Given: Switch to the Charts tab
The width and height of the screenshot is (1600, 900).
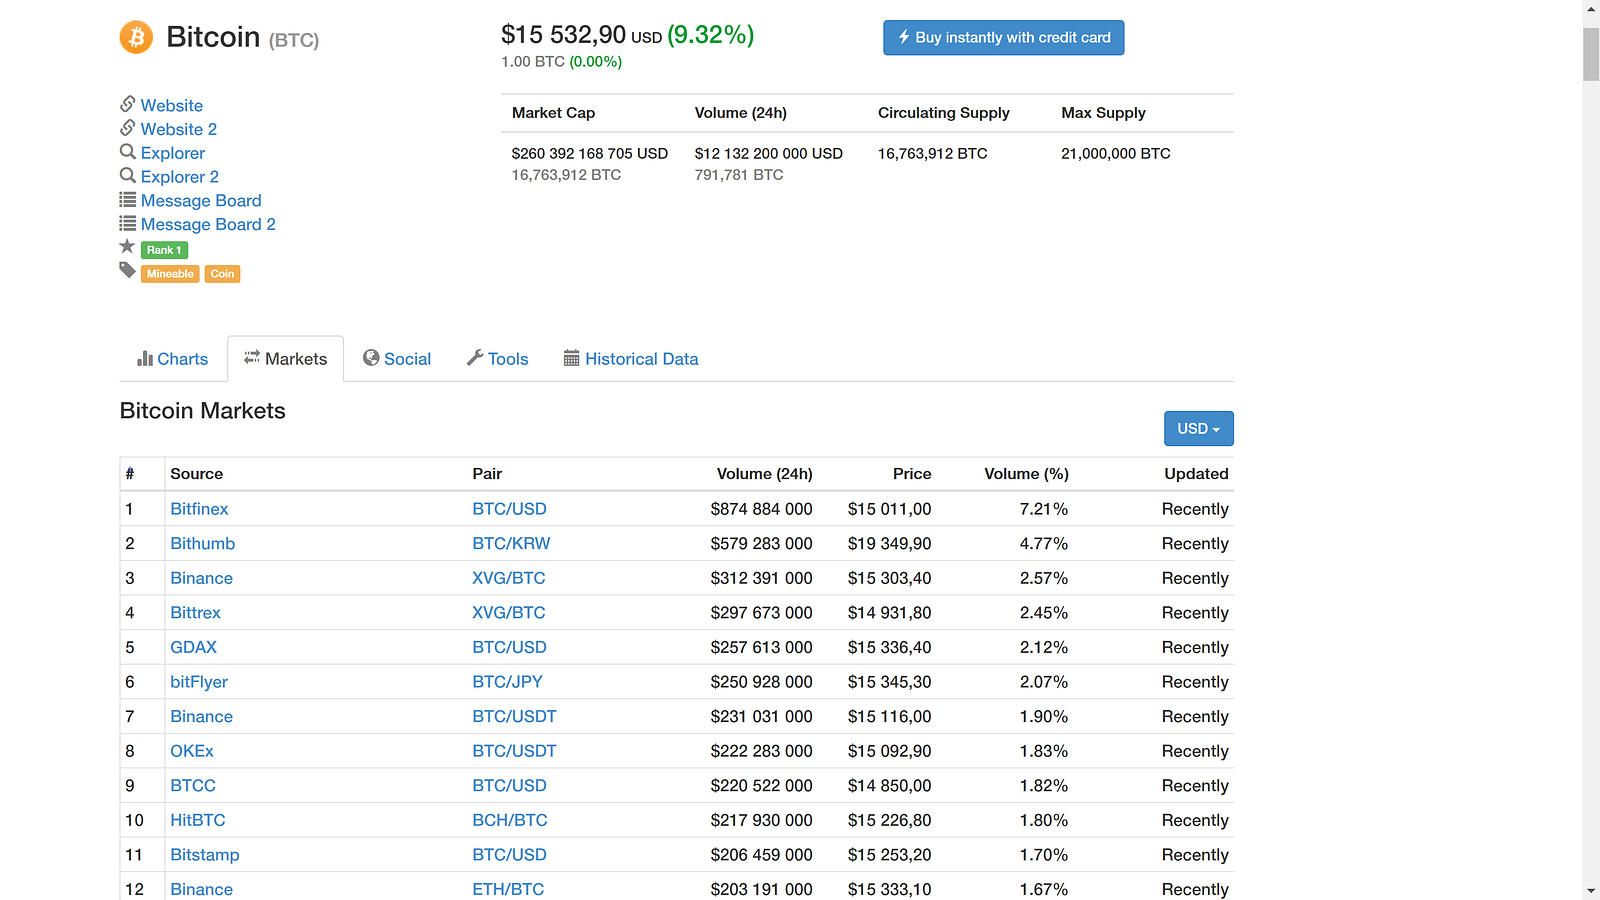Looking at the screenshot, I should [173, 359].
